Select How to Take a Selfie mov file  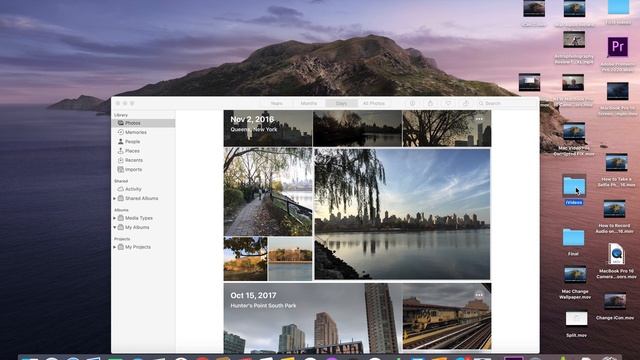616,170
